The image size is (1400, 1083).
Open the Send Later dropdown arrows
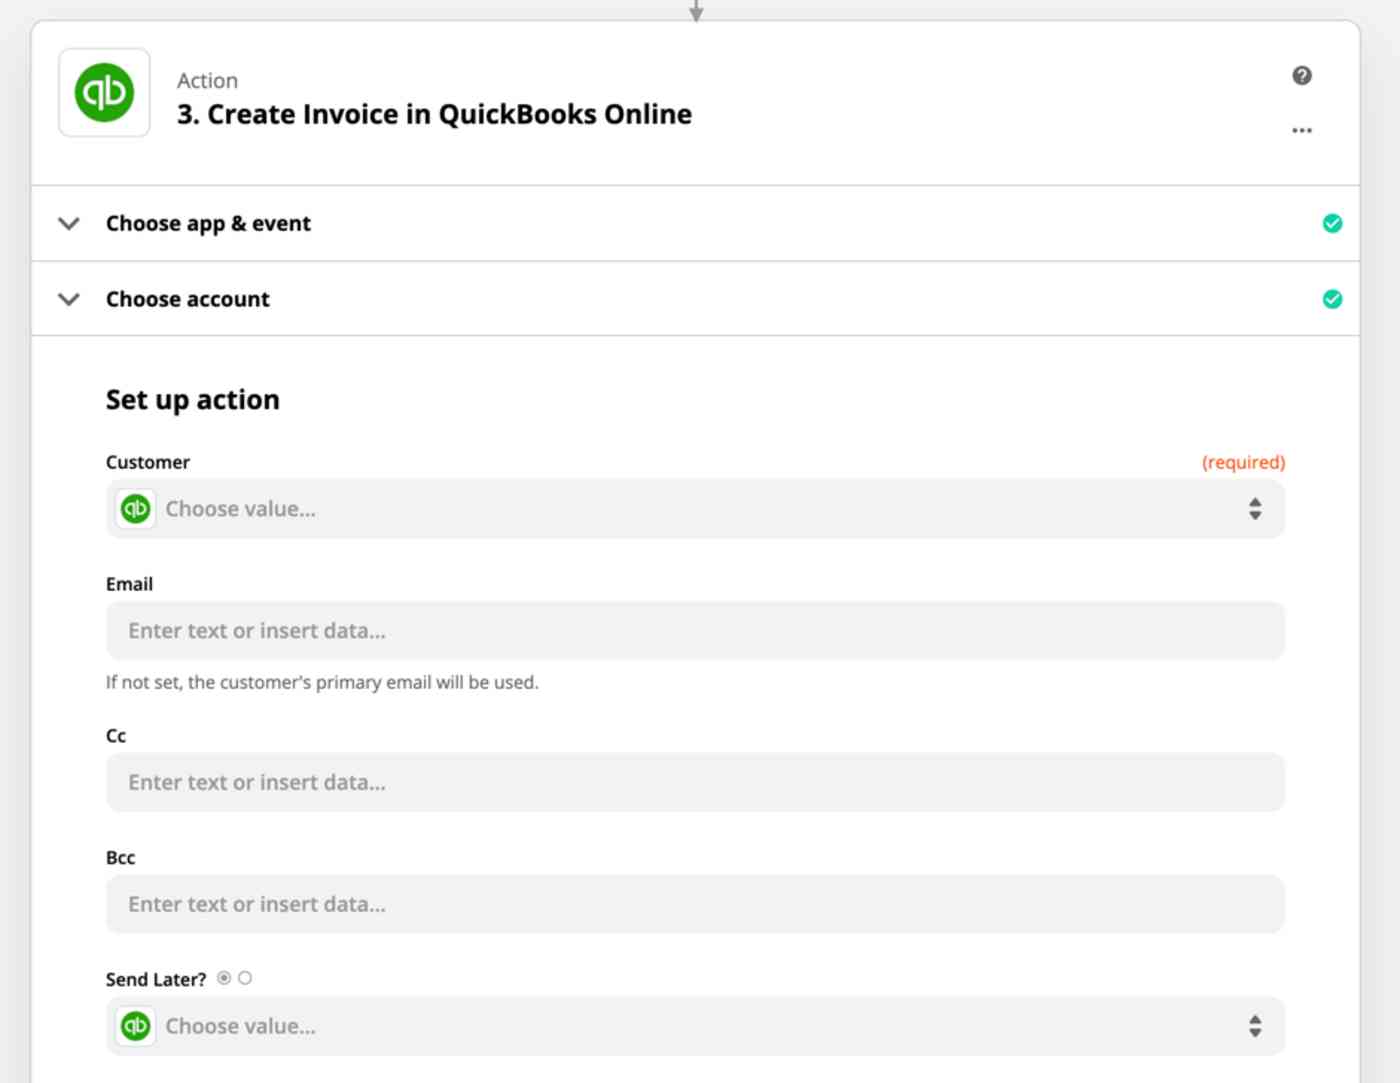(x=1255, y=1026)
